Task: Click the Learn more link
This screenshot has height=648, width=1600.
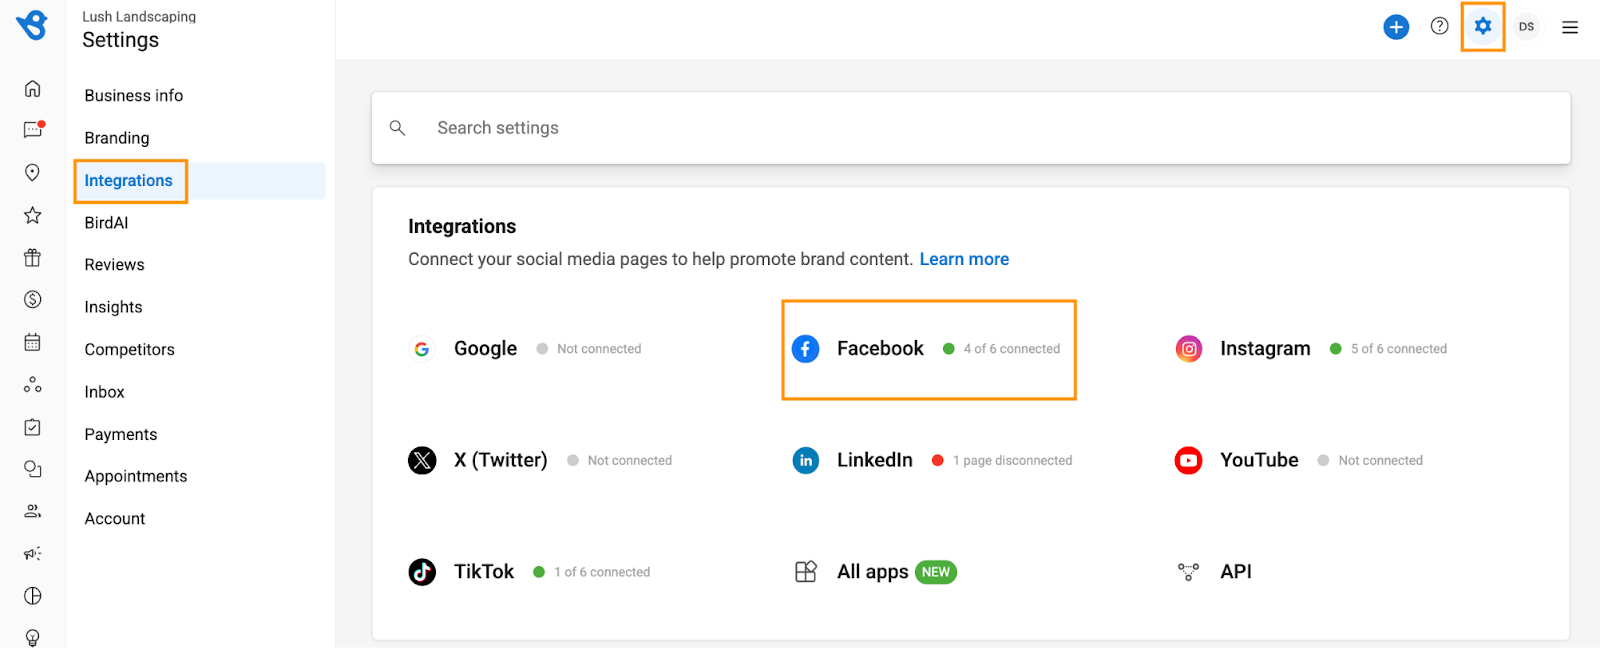Action: (964, 259)
